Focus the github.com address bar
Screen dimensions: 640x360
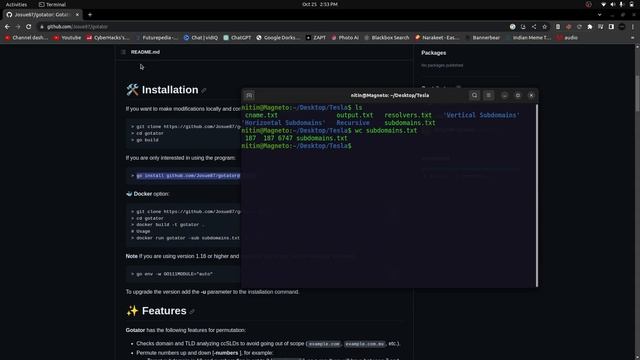269,27
